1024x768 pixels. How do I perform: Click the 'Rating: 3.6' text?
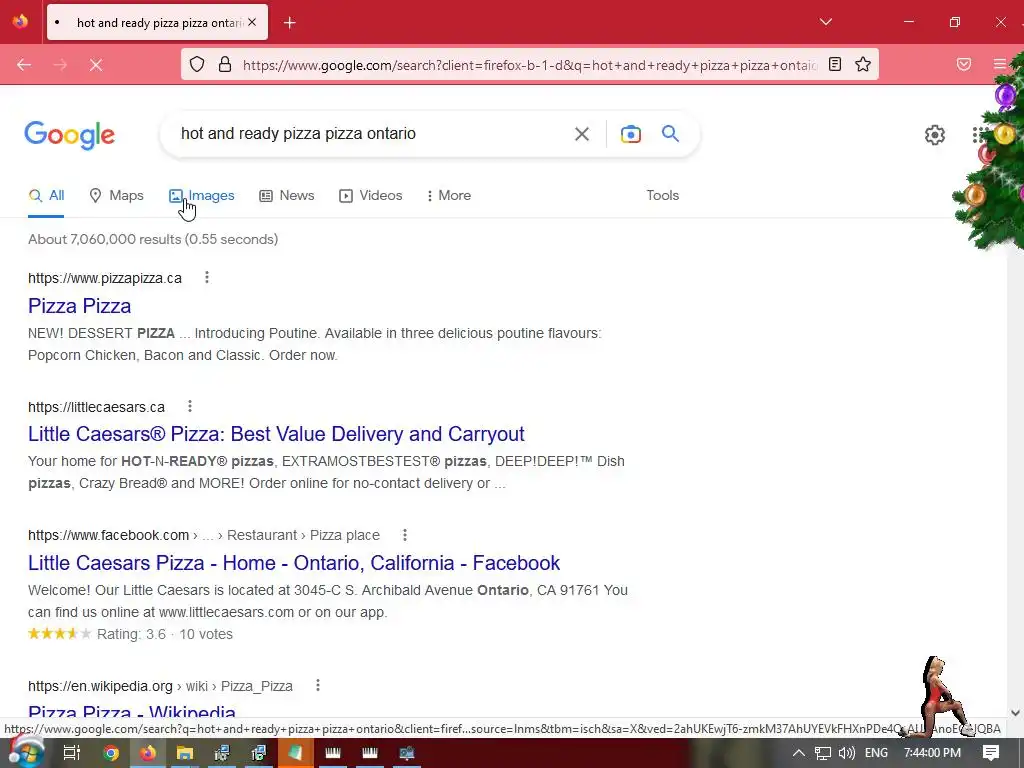tap(131, 634)
